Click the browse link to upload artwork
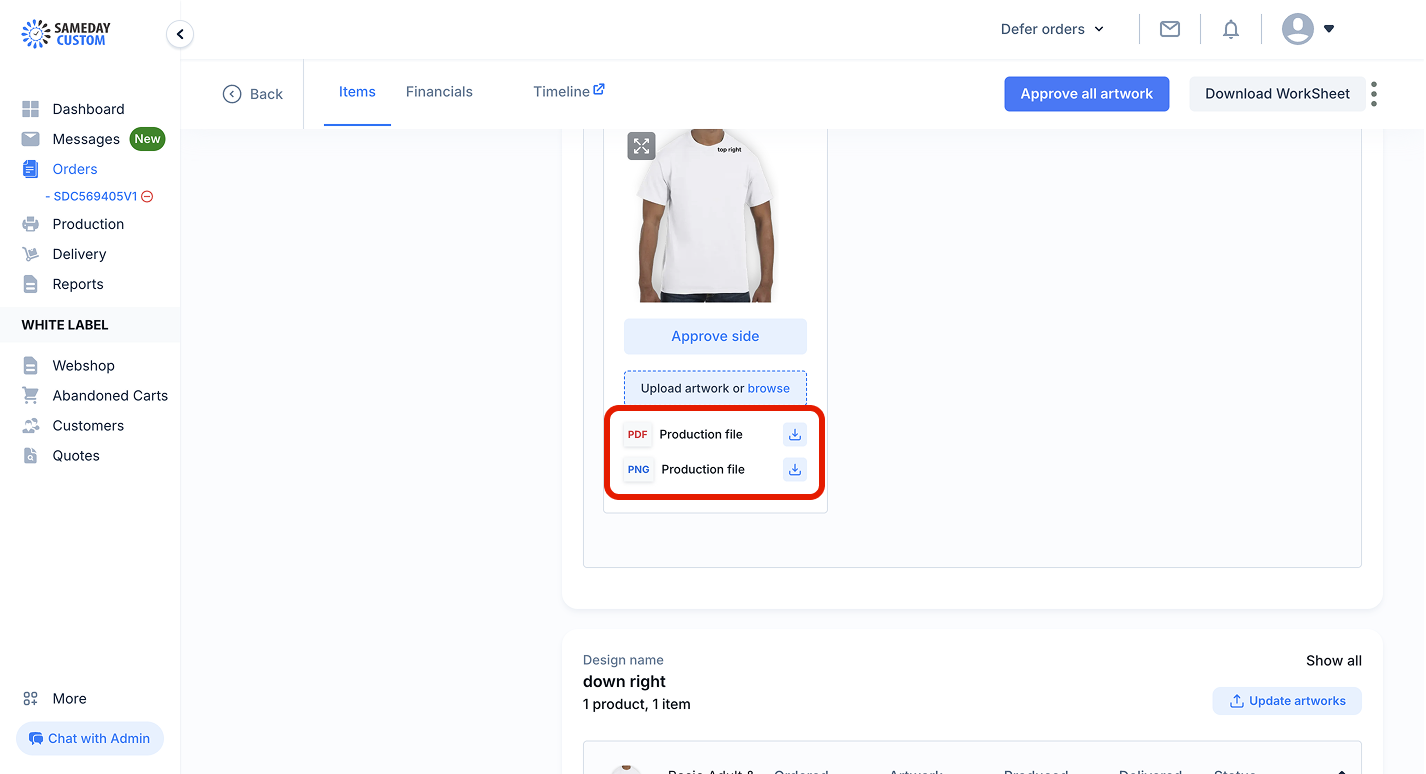The image size is (1426, 774). 769,389
